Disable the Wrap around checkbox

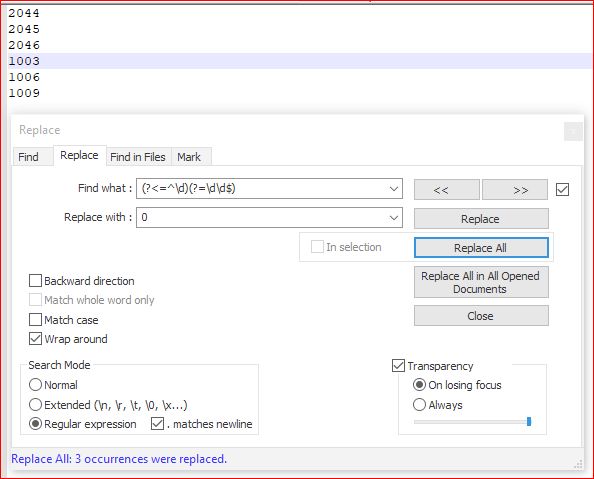[x=35, y=338]
